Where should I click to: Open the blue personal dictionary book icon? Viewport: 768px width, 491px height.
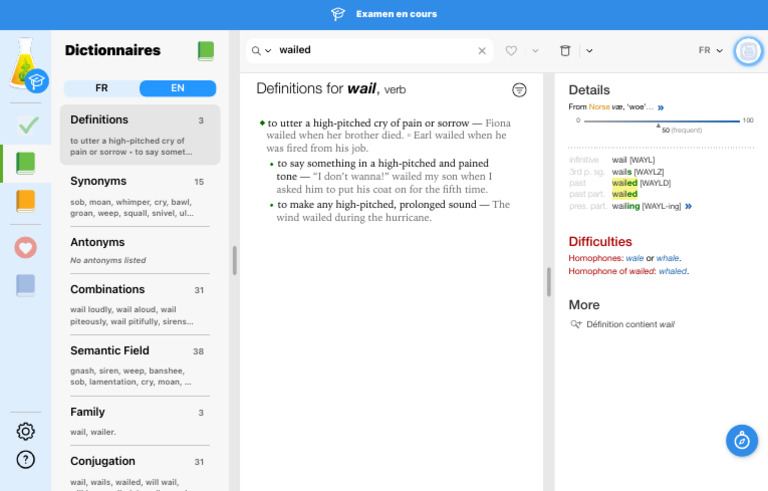(x=25, y=285)
